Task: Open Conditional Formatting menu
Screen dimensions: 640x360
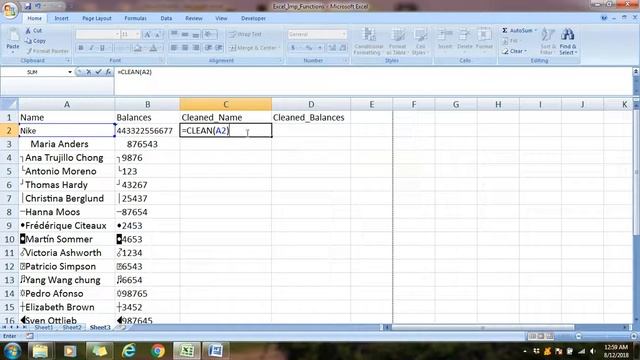Action: (369, 41)
